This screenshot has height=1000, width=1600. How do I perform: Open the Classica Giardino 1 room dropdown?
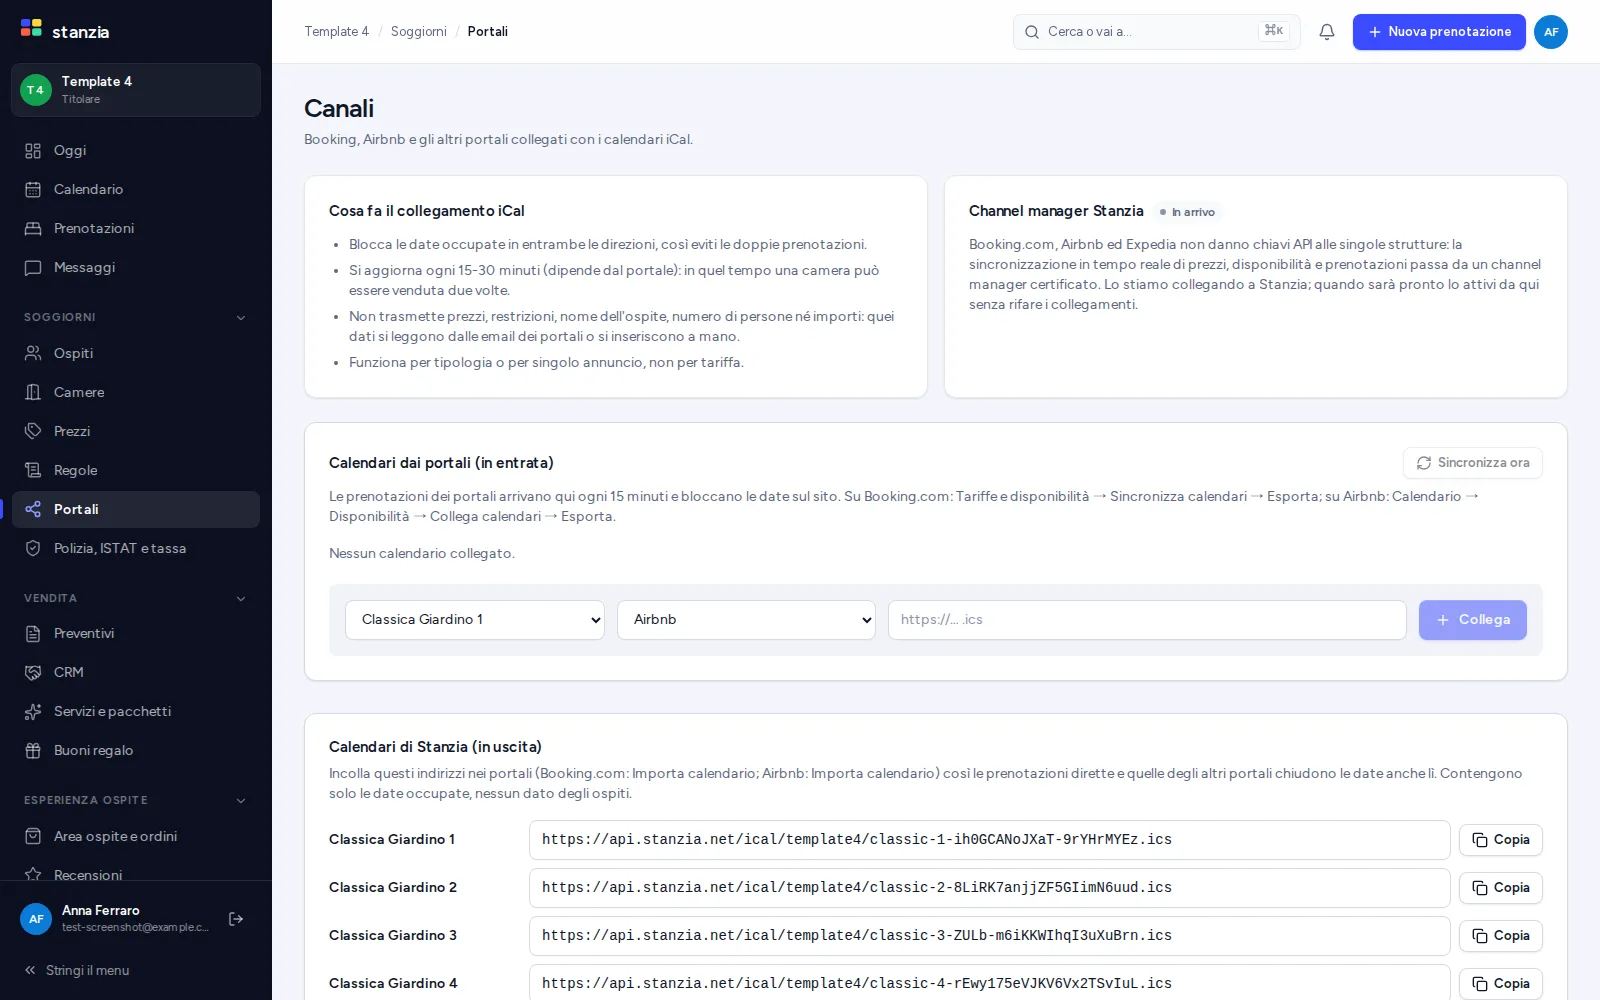click(x=475, y=620)
